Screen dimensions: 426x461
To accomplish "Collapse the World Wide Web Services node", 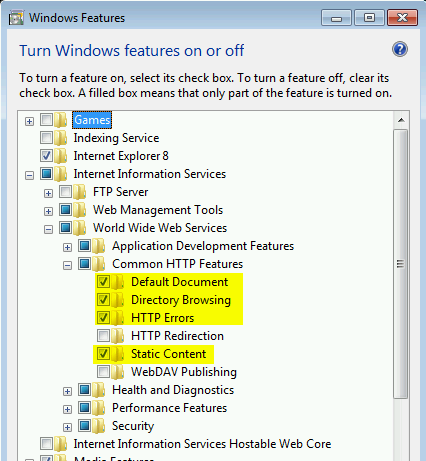I will [x=48, y=229].
